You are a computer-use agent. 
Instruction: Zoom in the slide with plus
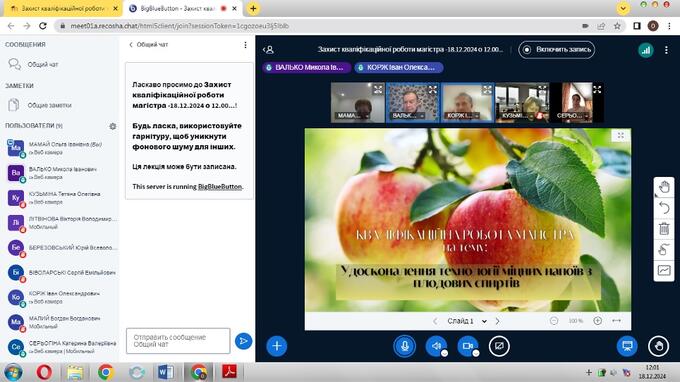(x=598, y=321)
